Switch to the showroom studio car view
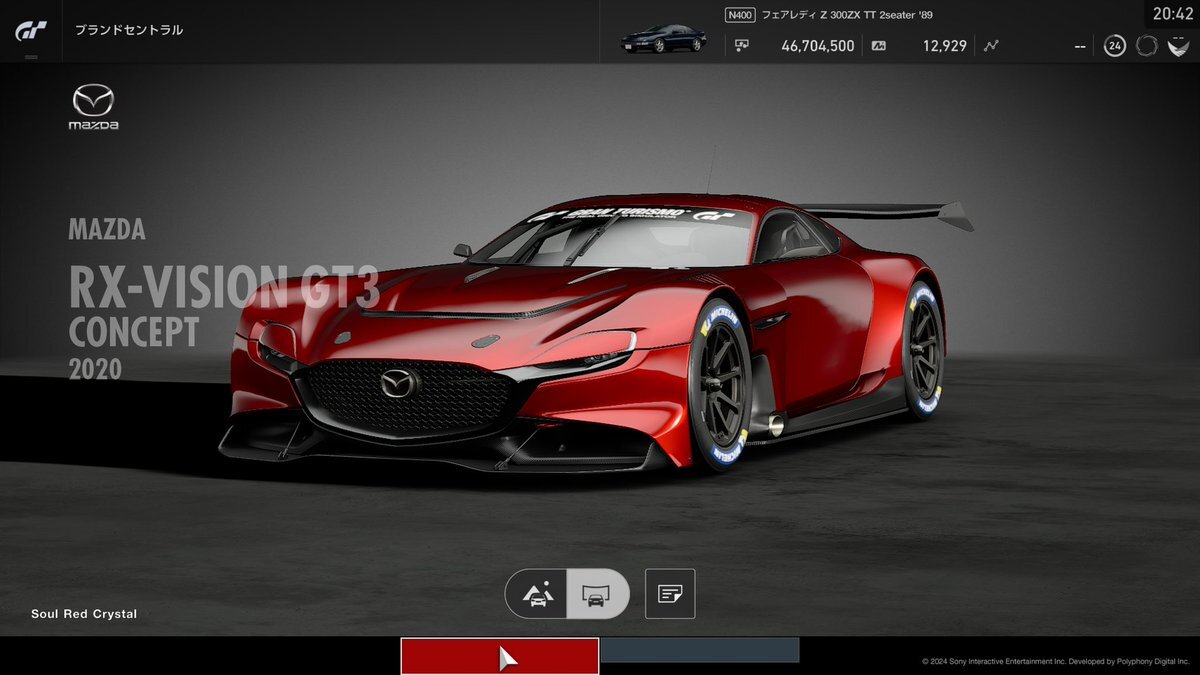Screen dimensions: 1200x675 tap(598, 594)
